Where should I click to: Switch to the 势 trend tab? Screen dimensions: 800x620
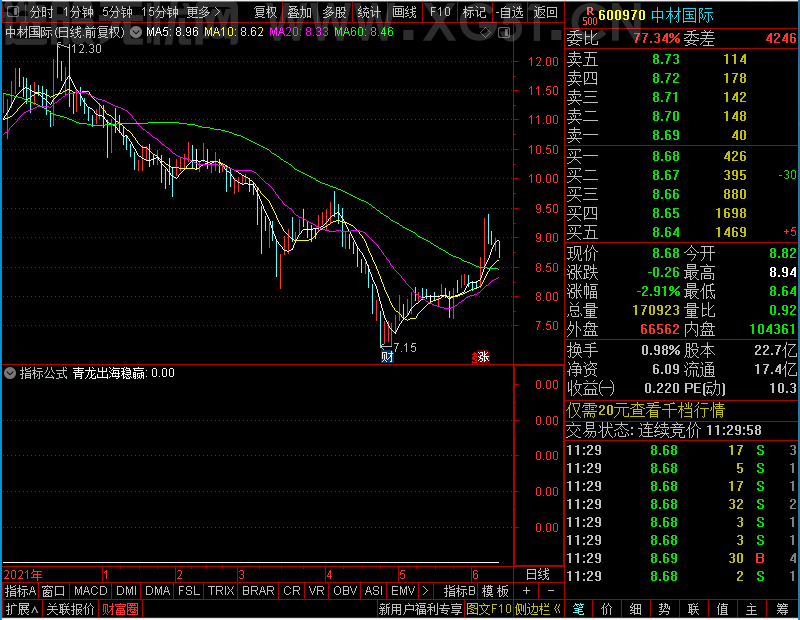point(664,609)
